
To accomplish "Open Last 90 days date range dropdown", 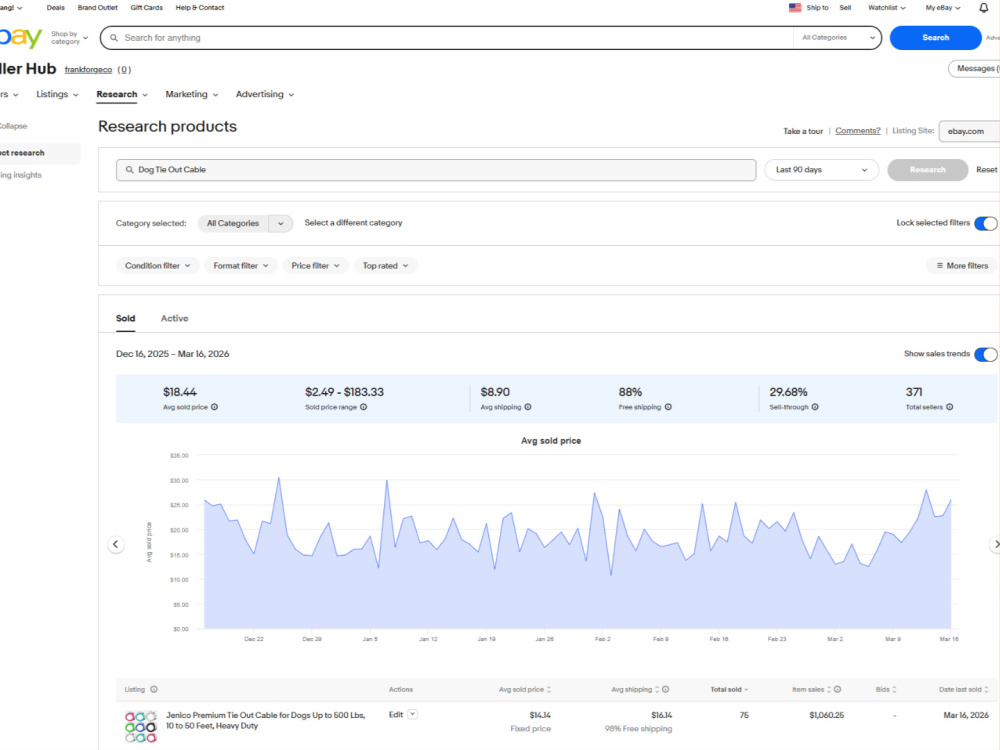I will [x=821, y=170].
